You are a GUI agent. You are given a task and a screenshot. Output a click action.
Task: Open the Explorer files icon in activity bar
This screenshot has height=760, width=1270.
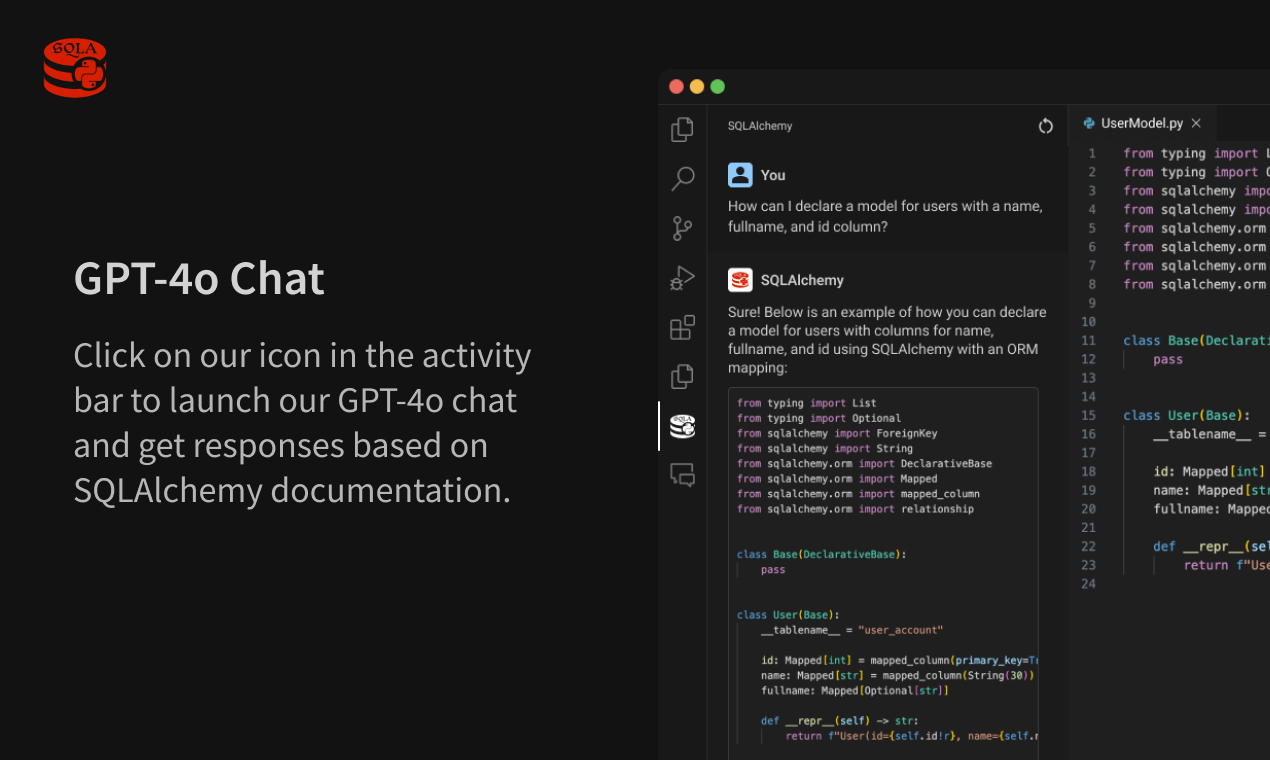[682, 130]
